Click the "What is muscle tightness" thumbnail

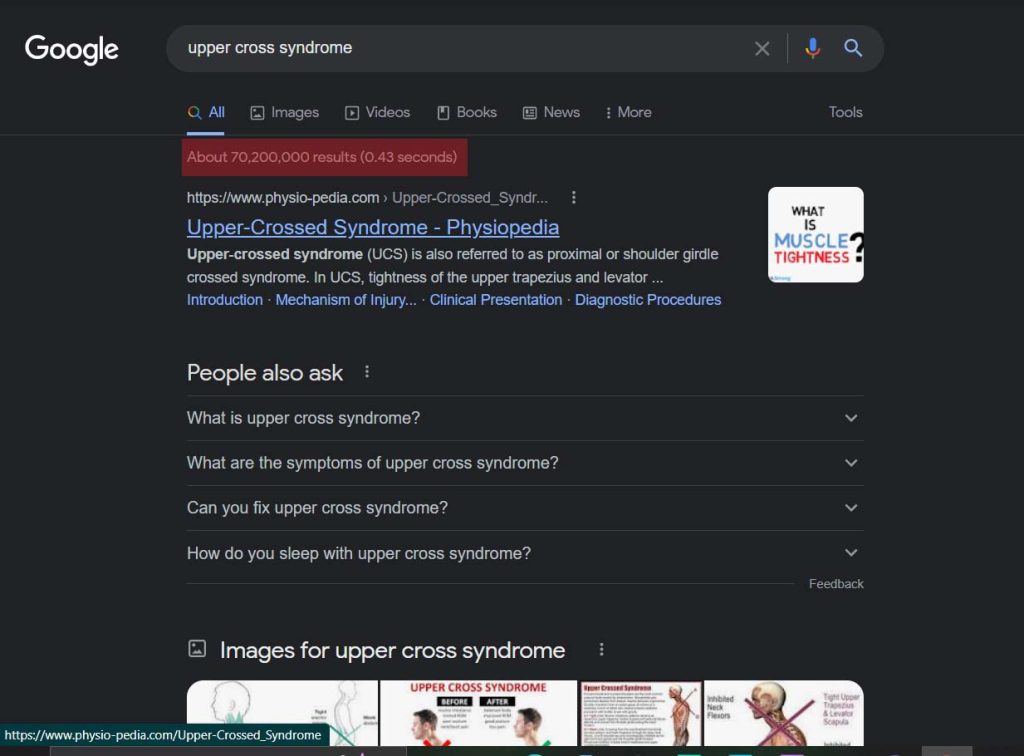[x=816, y=235]
